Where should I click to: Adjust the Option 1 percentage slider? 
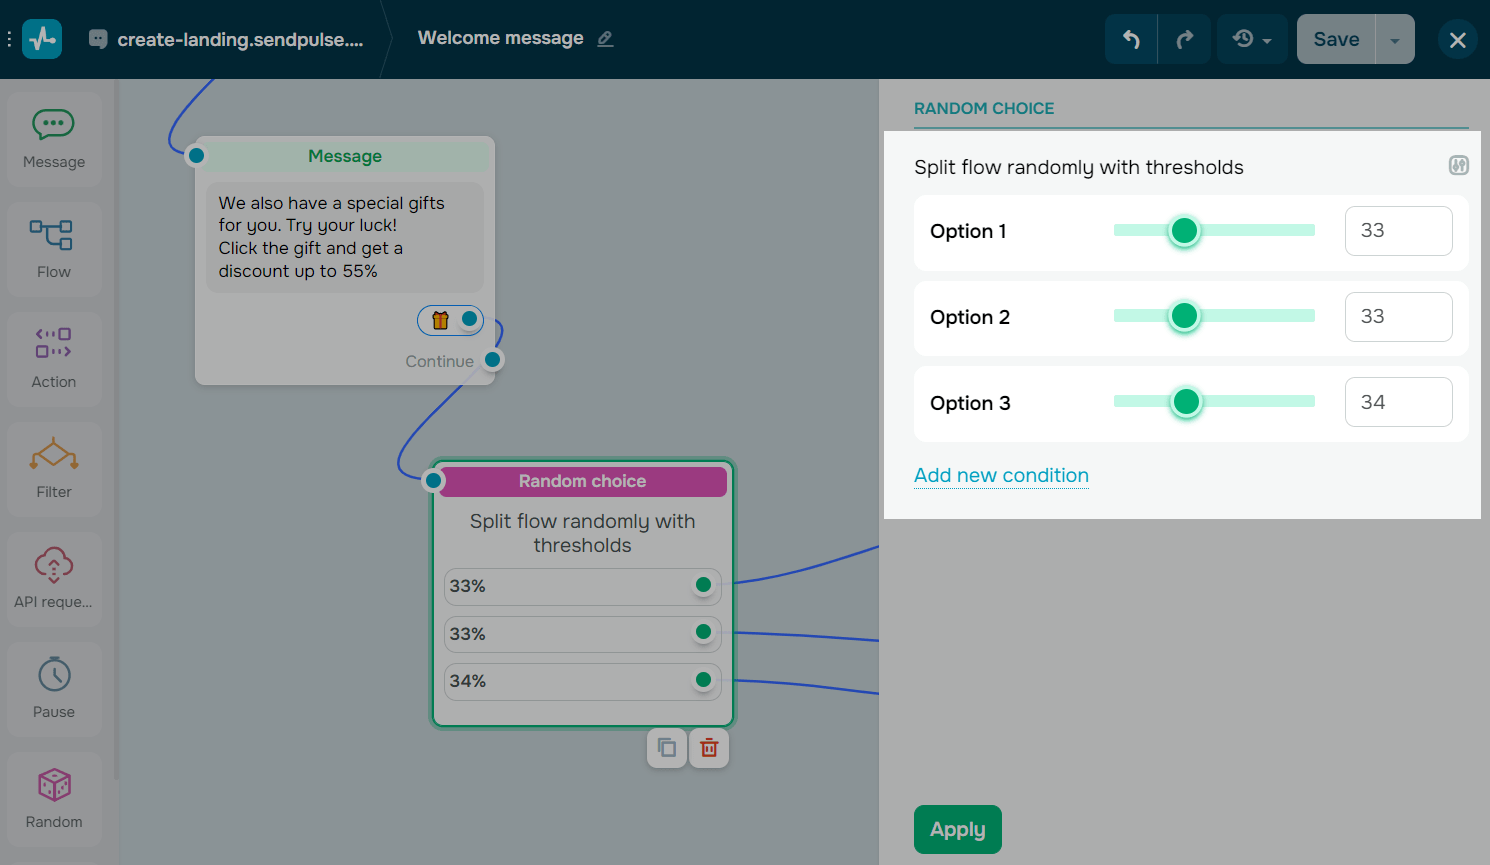click(1184, 230)
